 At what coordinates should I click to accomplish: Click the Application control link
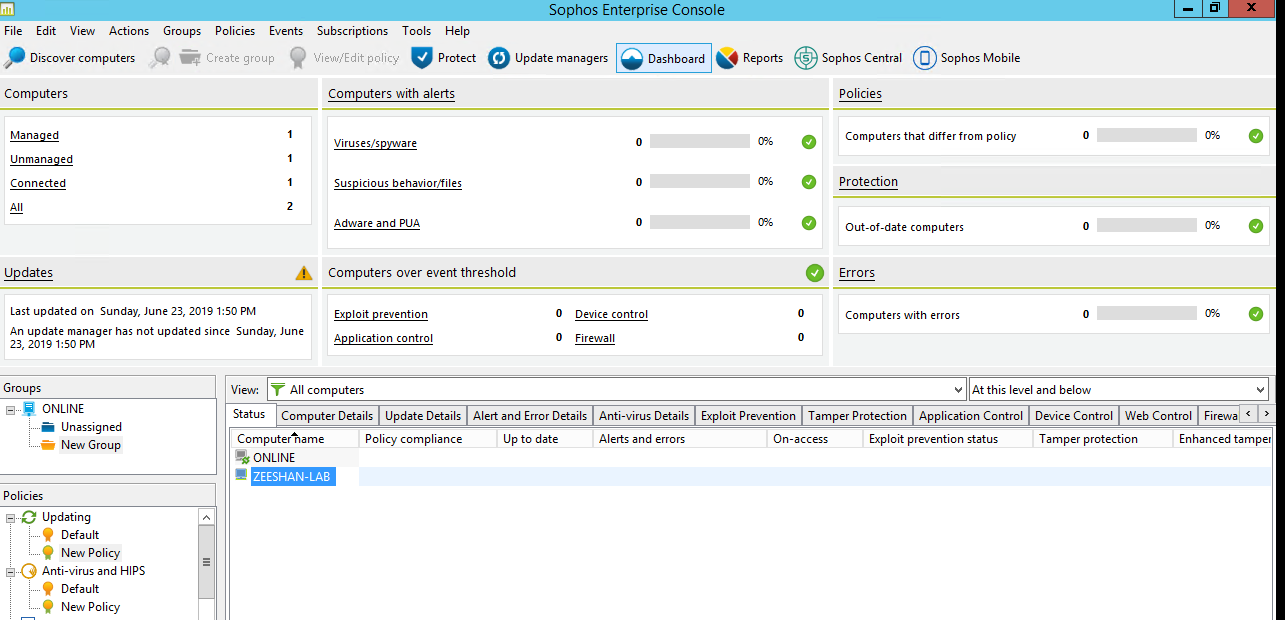tap(383, 338)
